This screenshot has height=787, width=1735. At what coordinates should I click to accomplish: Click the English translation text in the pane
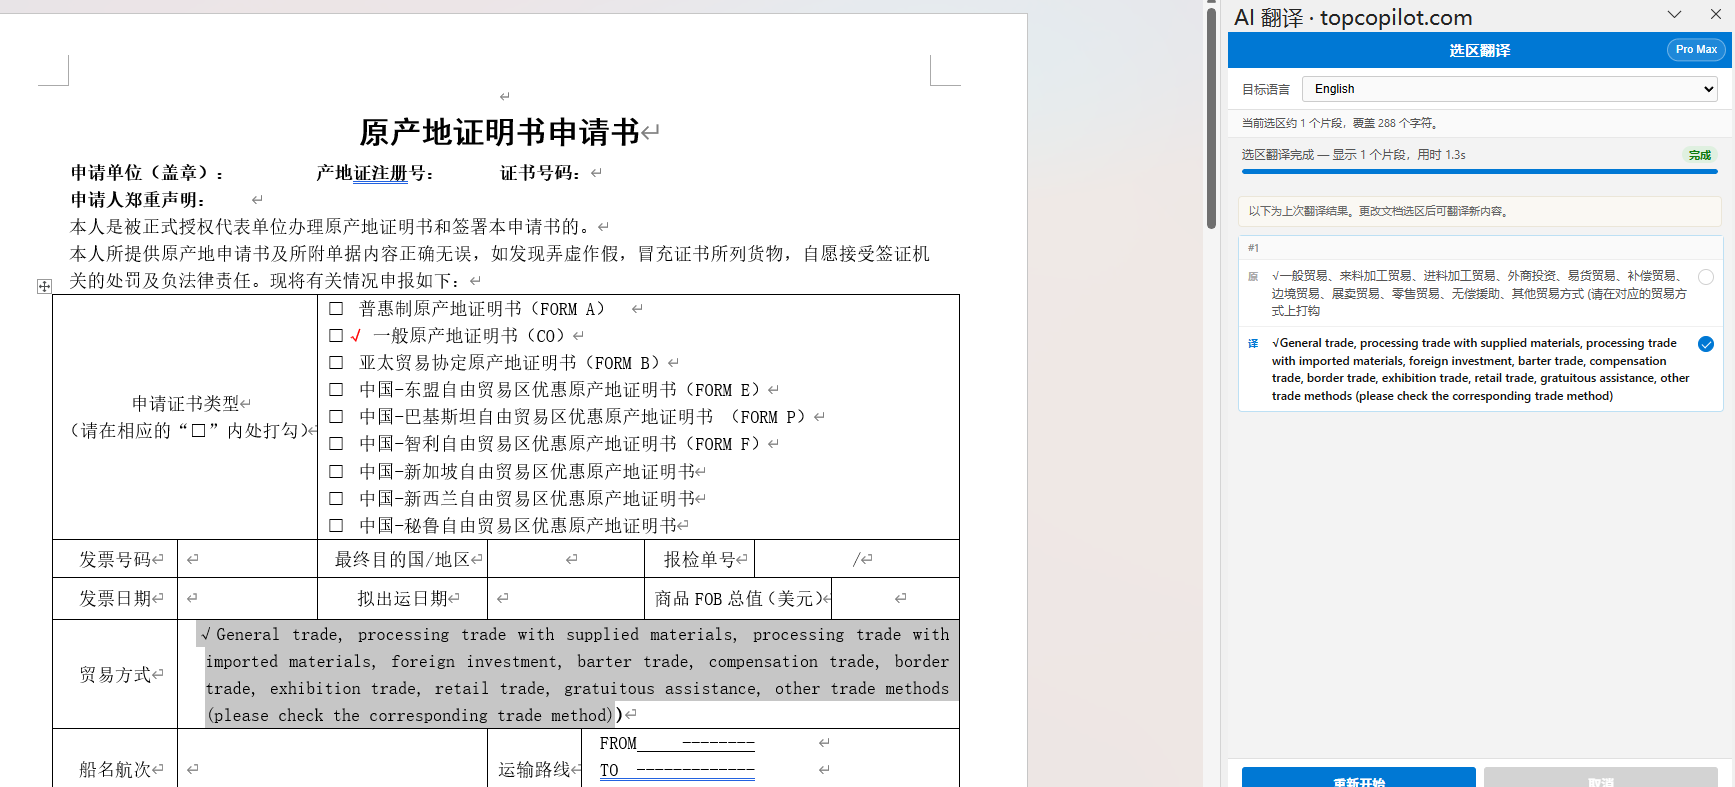pos(1480,369)
